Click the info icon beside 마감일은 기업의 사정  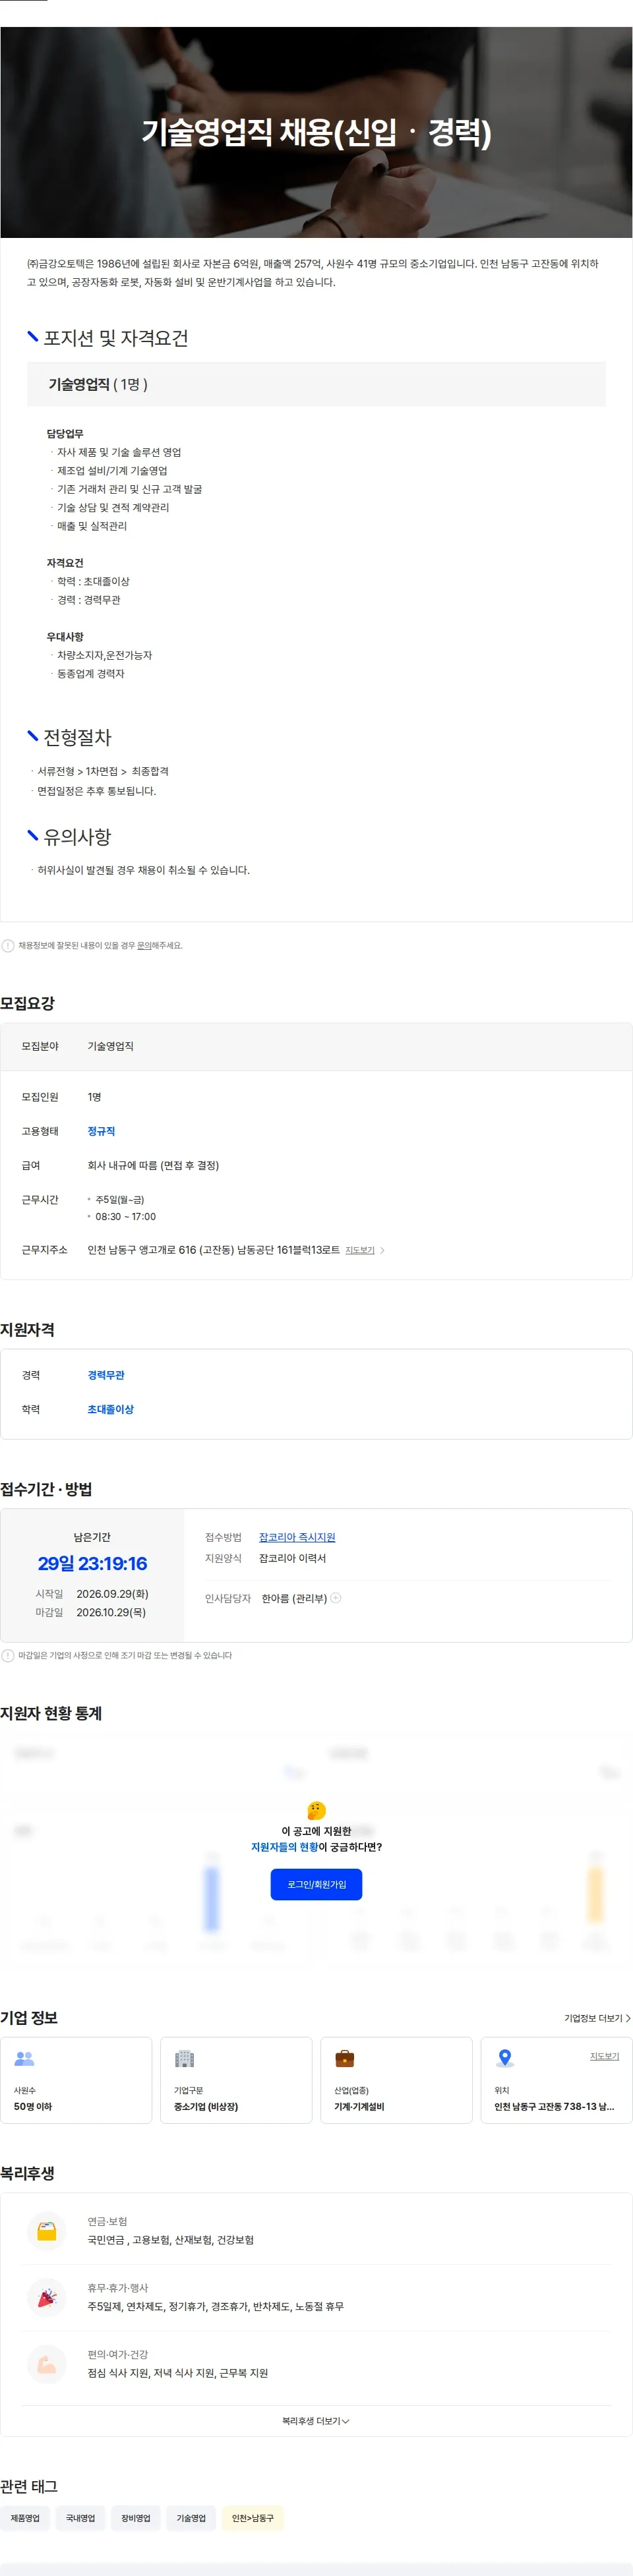[8, 1655]
